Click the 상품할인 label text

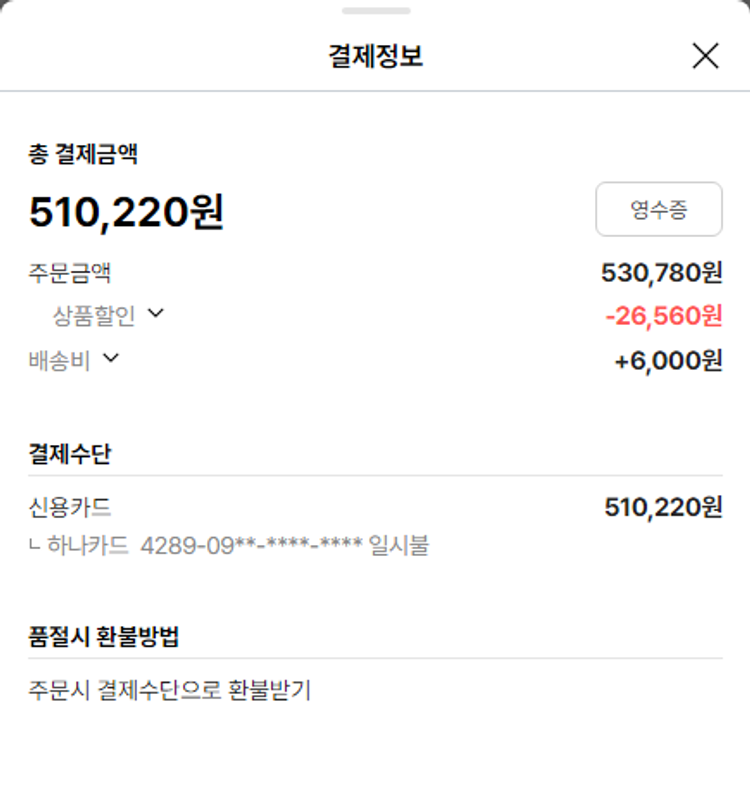[93, 316]
